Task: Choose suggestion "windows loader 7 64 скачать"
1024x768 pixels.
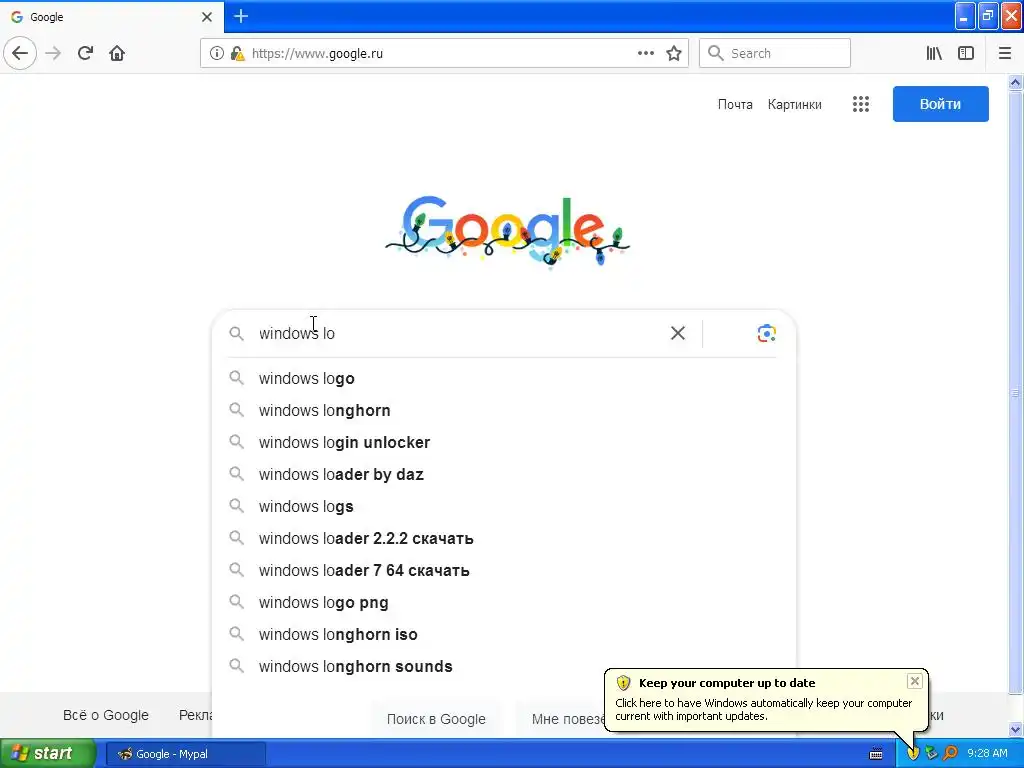Action: (x=504, y=570)
